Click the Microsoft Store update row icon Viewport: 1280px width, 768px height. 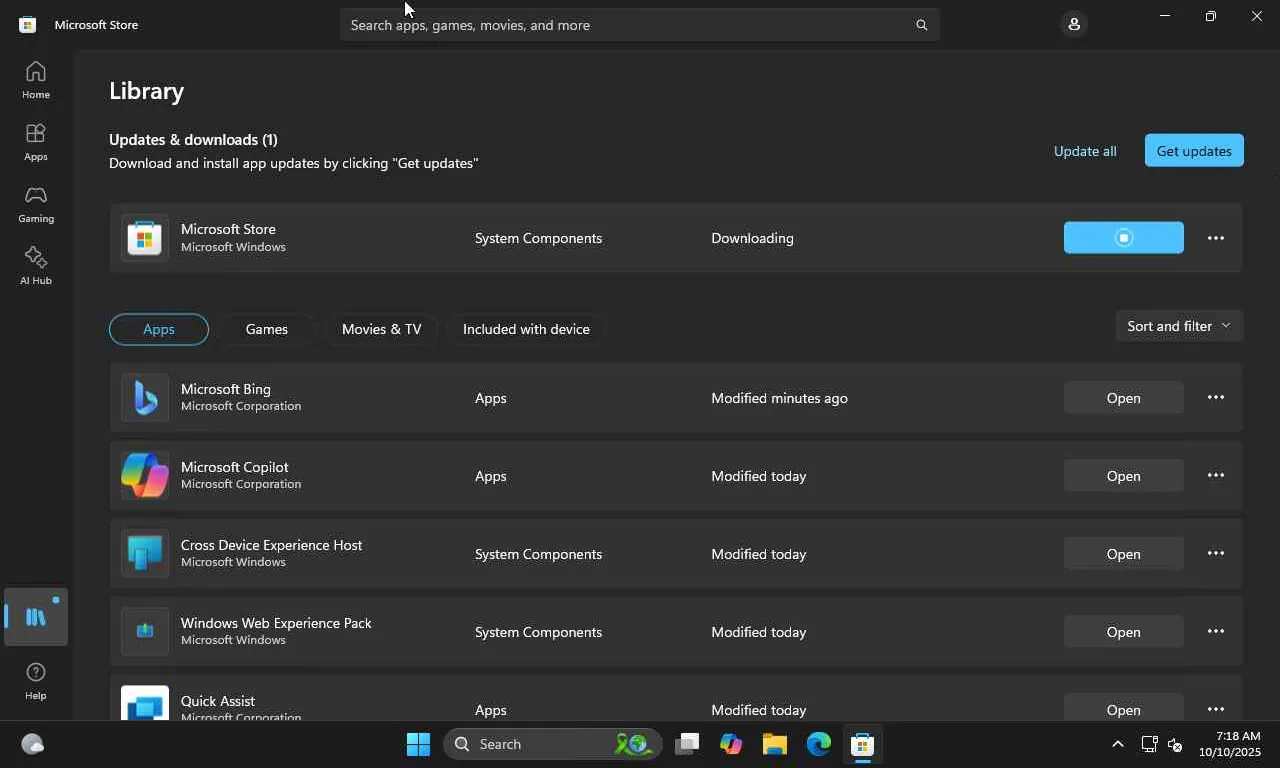click(x=145, y=238)
